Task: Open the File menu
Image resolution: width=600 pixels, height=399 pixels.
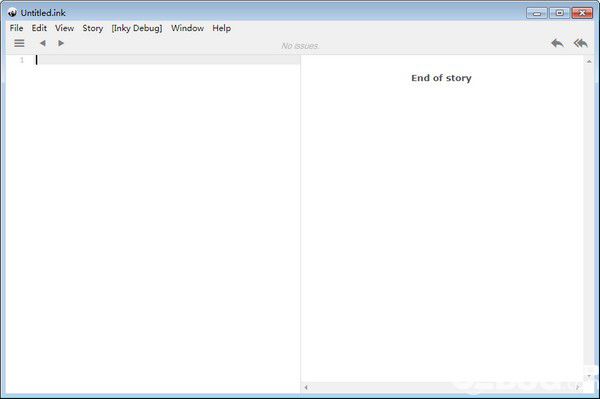Action: 16,28
